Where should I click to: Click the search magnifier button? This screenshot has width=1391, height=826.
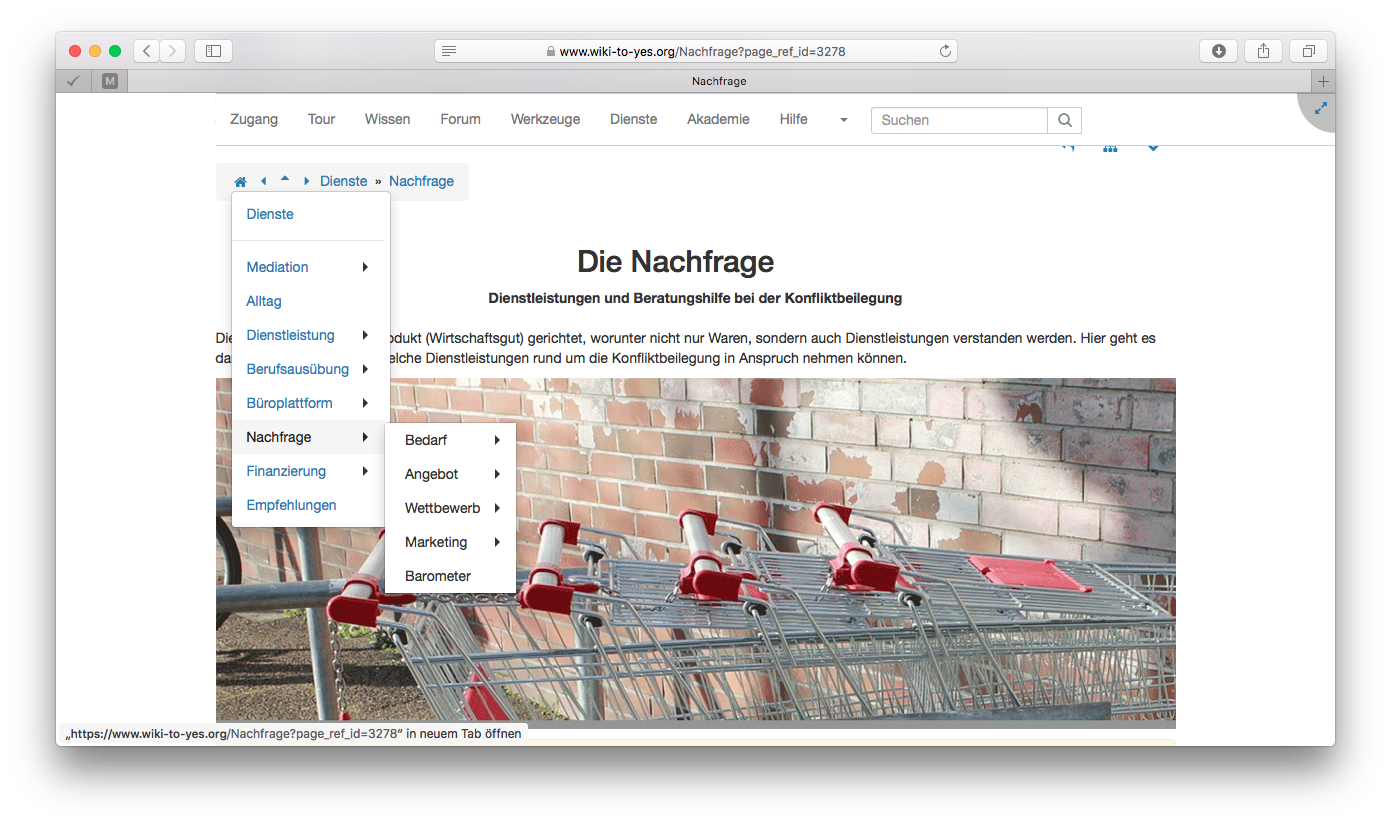[x=1064, y=120]
